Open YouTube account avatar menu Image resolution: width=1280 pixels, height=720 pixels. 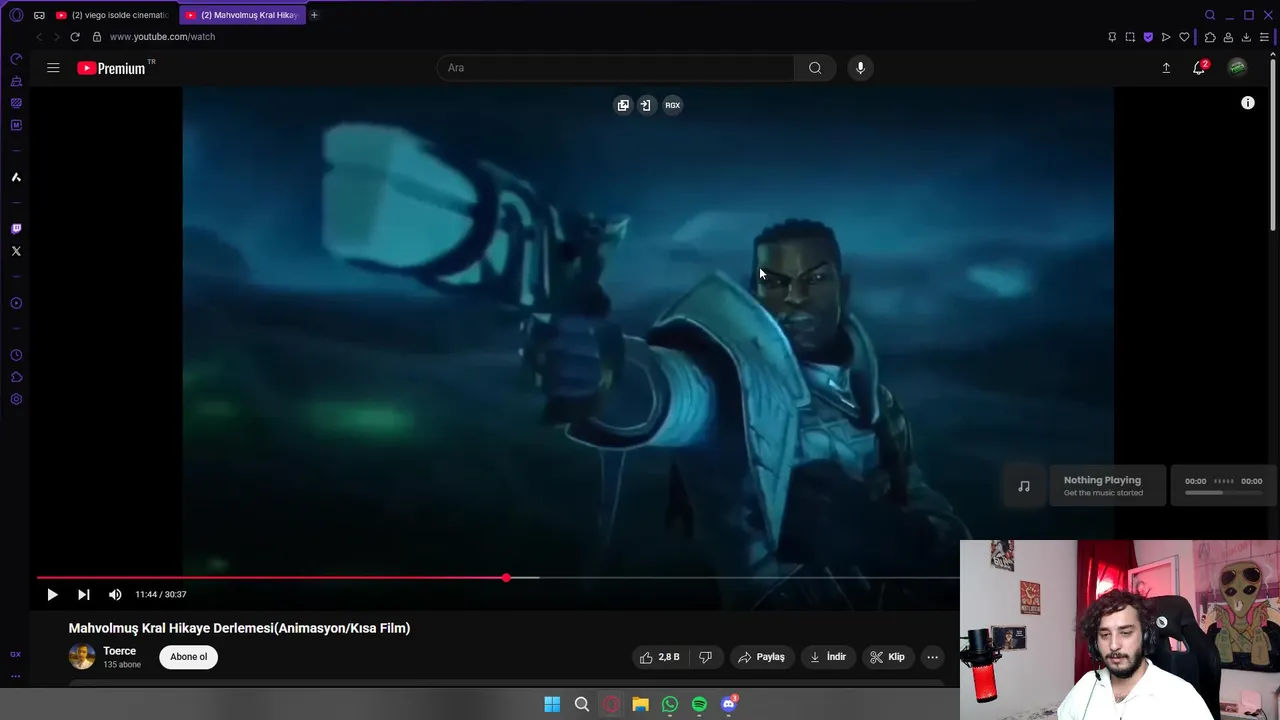[1237, 68]
